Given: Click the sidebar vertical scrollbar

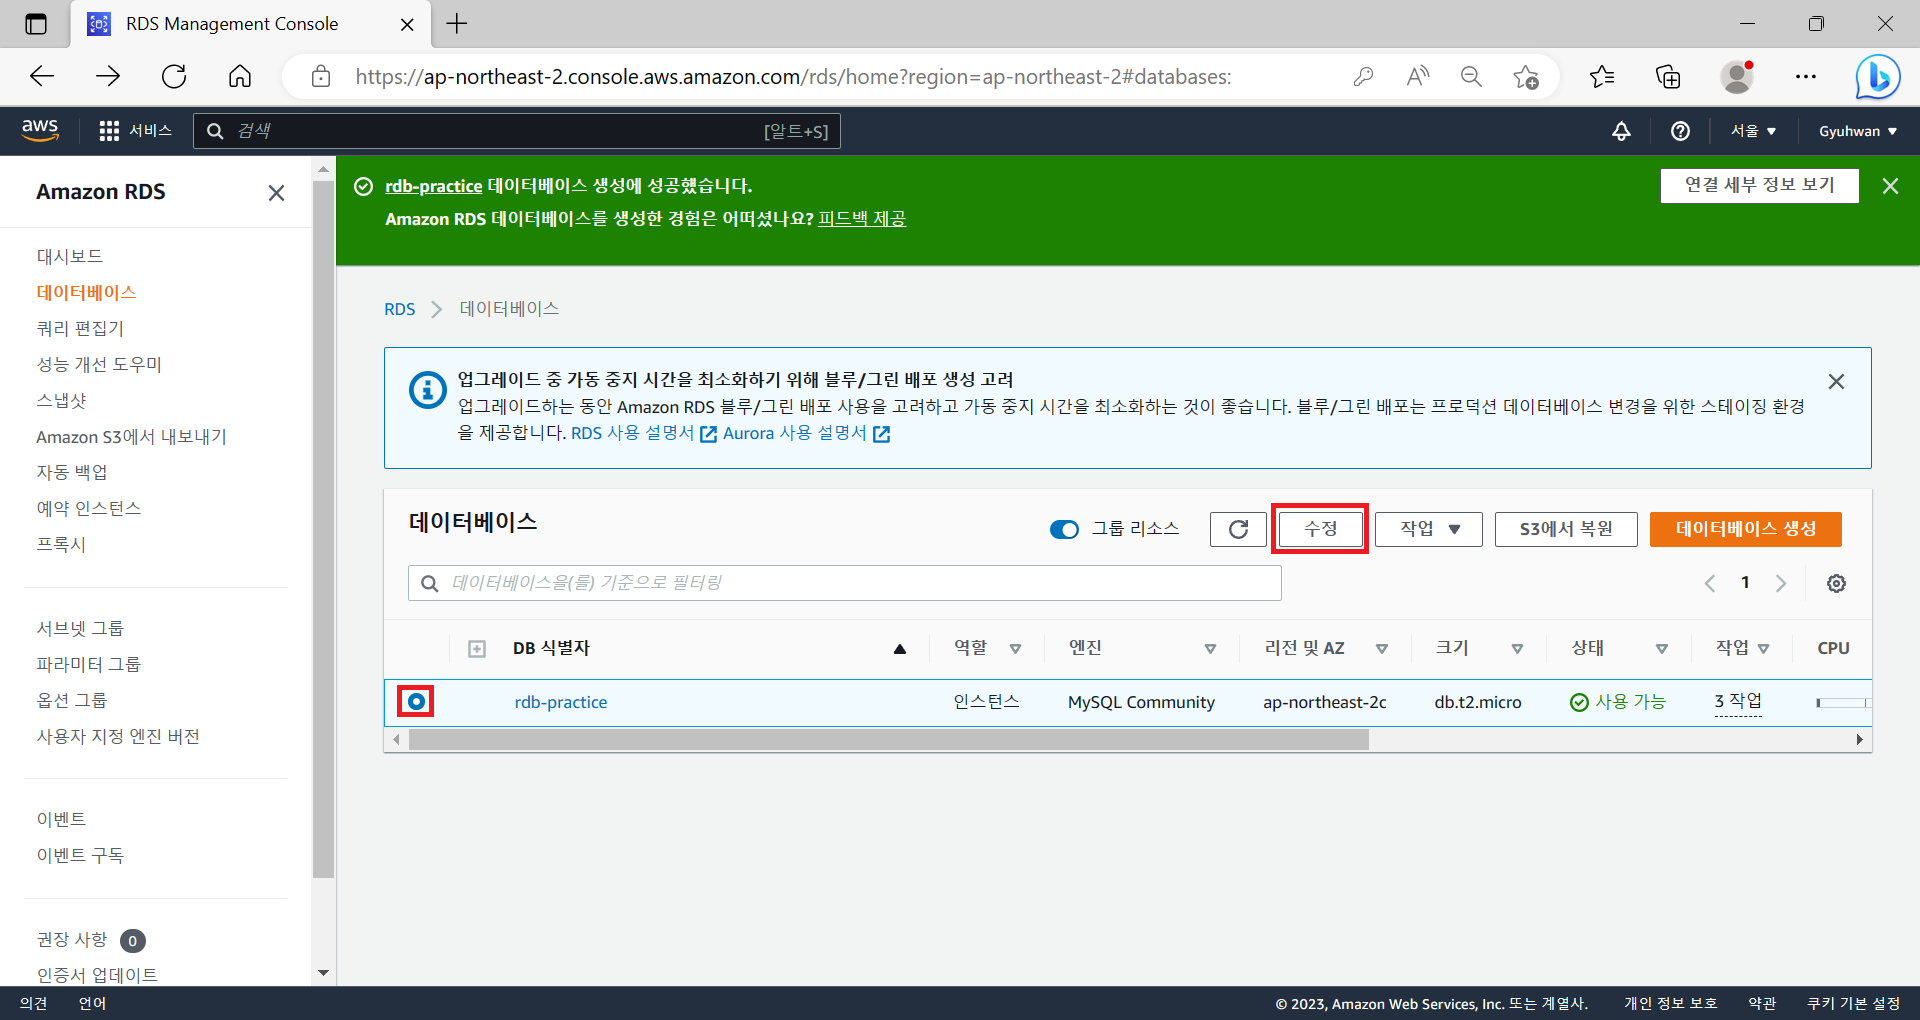Looking at the screenshot, I should (x=322, y=530).
